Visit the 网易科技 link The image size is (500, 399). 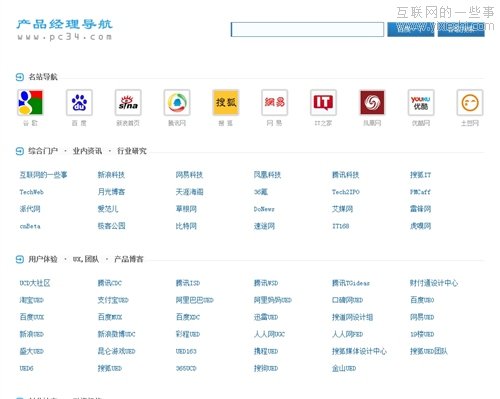coord(189,175)
